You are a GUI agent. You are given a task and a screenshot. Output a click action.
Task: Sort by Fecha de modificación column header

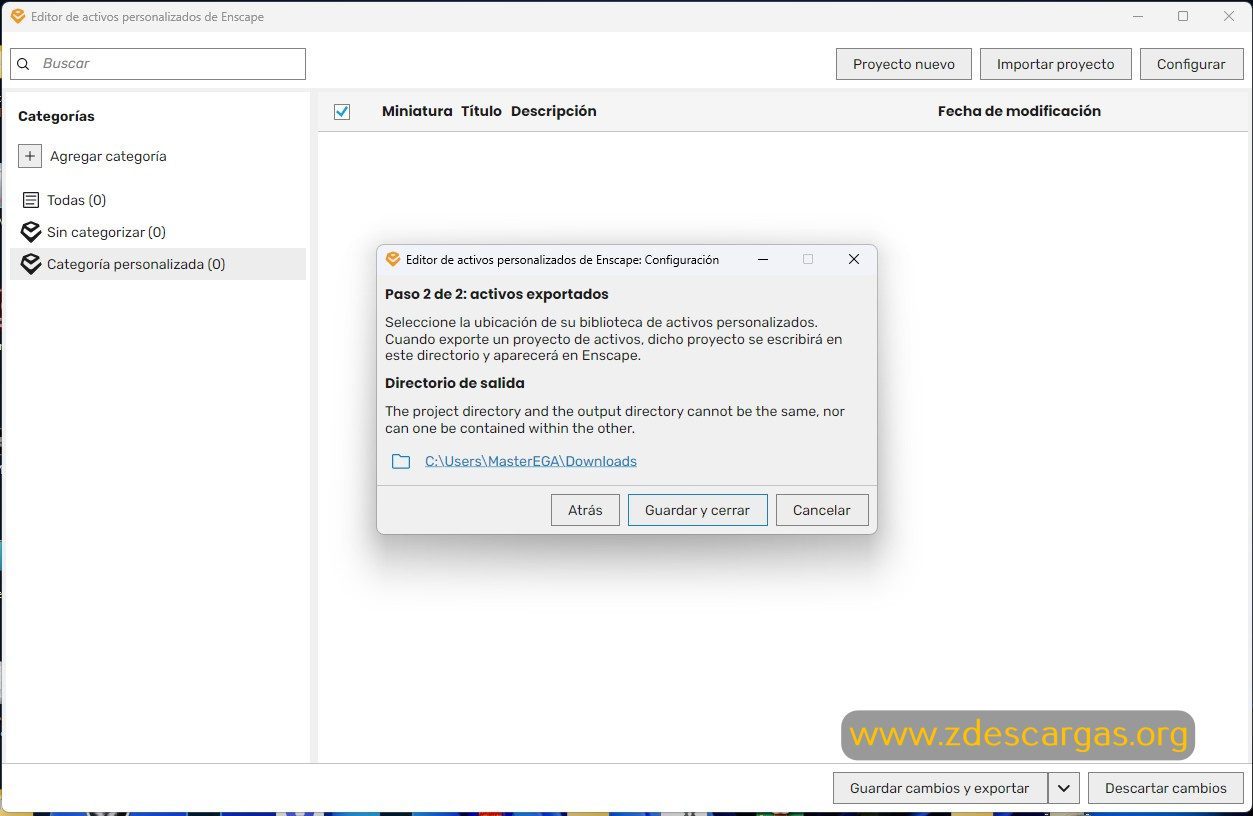(x=1019, y=111)
